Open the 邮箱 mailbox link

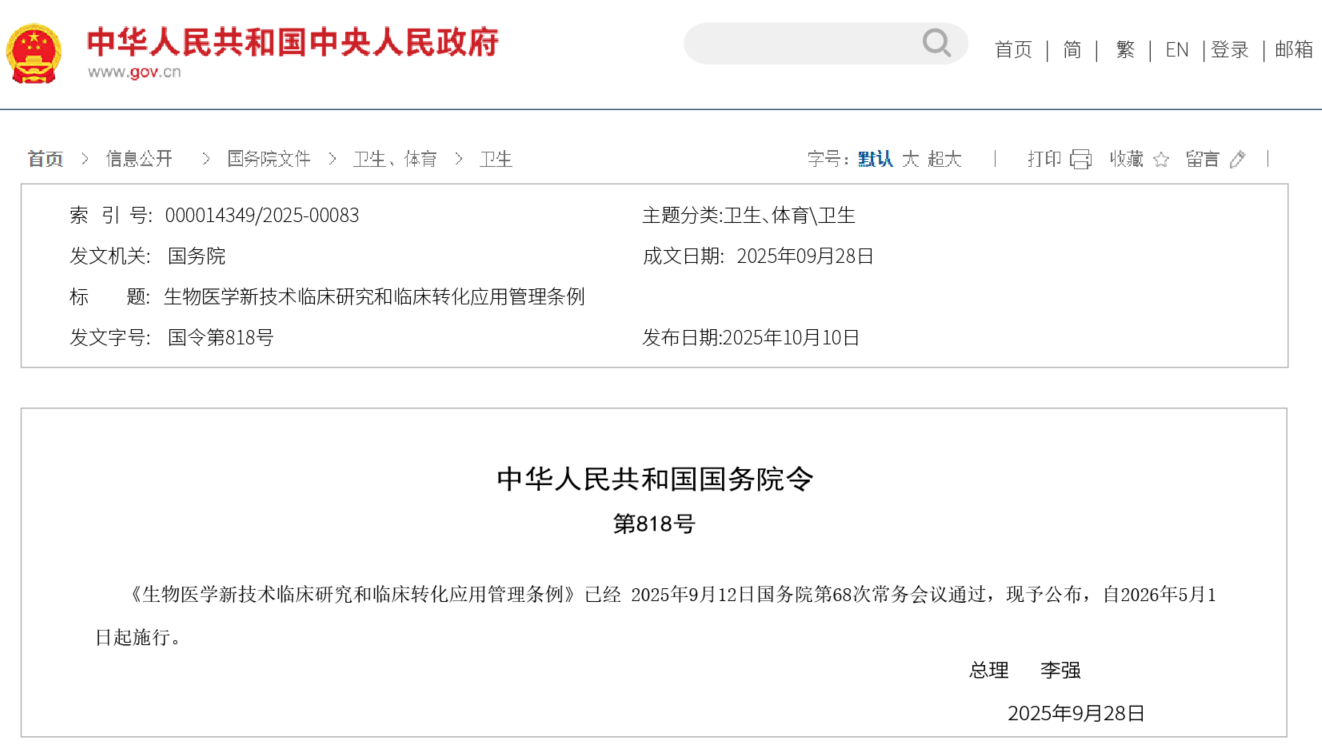point(1294,50)
